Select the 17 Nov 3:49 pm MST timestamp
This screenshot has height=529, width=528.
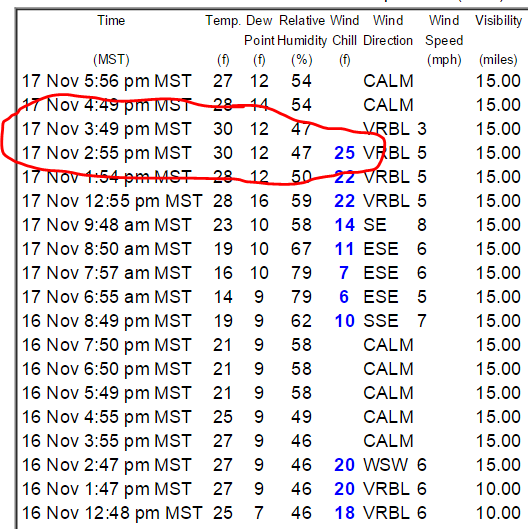point(107,129)
